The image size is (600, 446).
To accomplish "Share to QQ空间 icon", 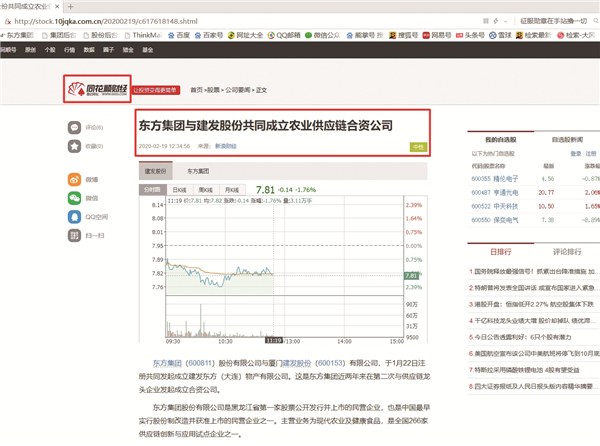I will coord(74,216).
